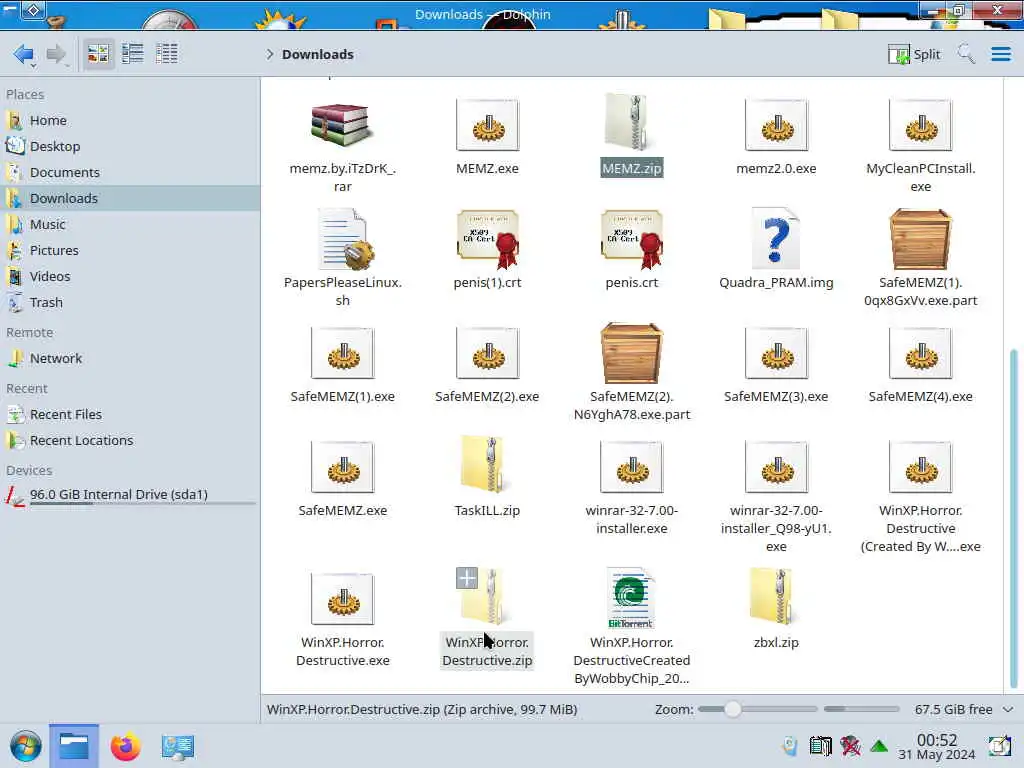The height and width of the screenshot is (768, 1024).
Task: Open Videos in Places panel
Action: [x=130, y=276]
